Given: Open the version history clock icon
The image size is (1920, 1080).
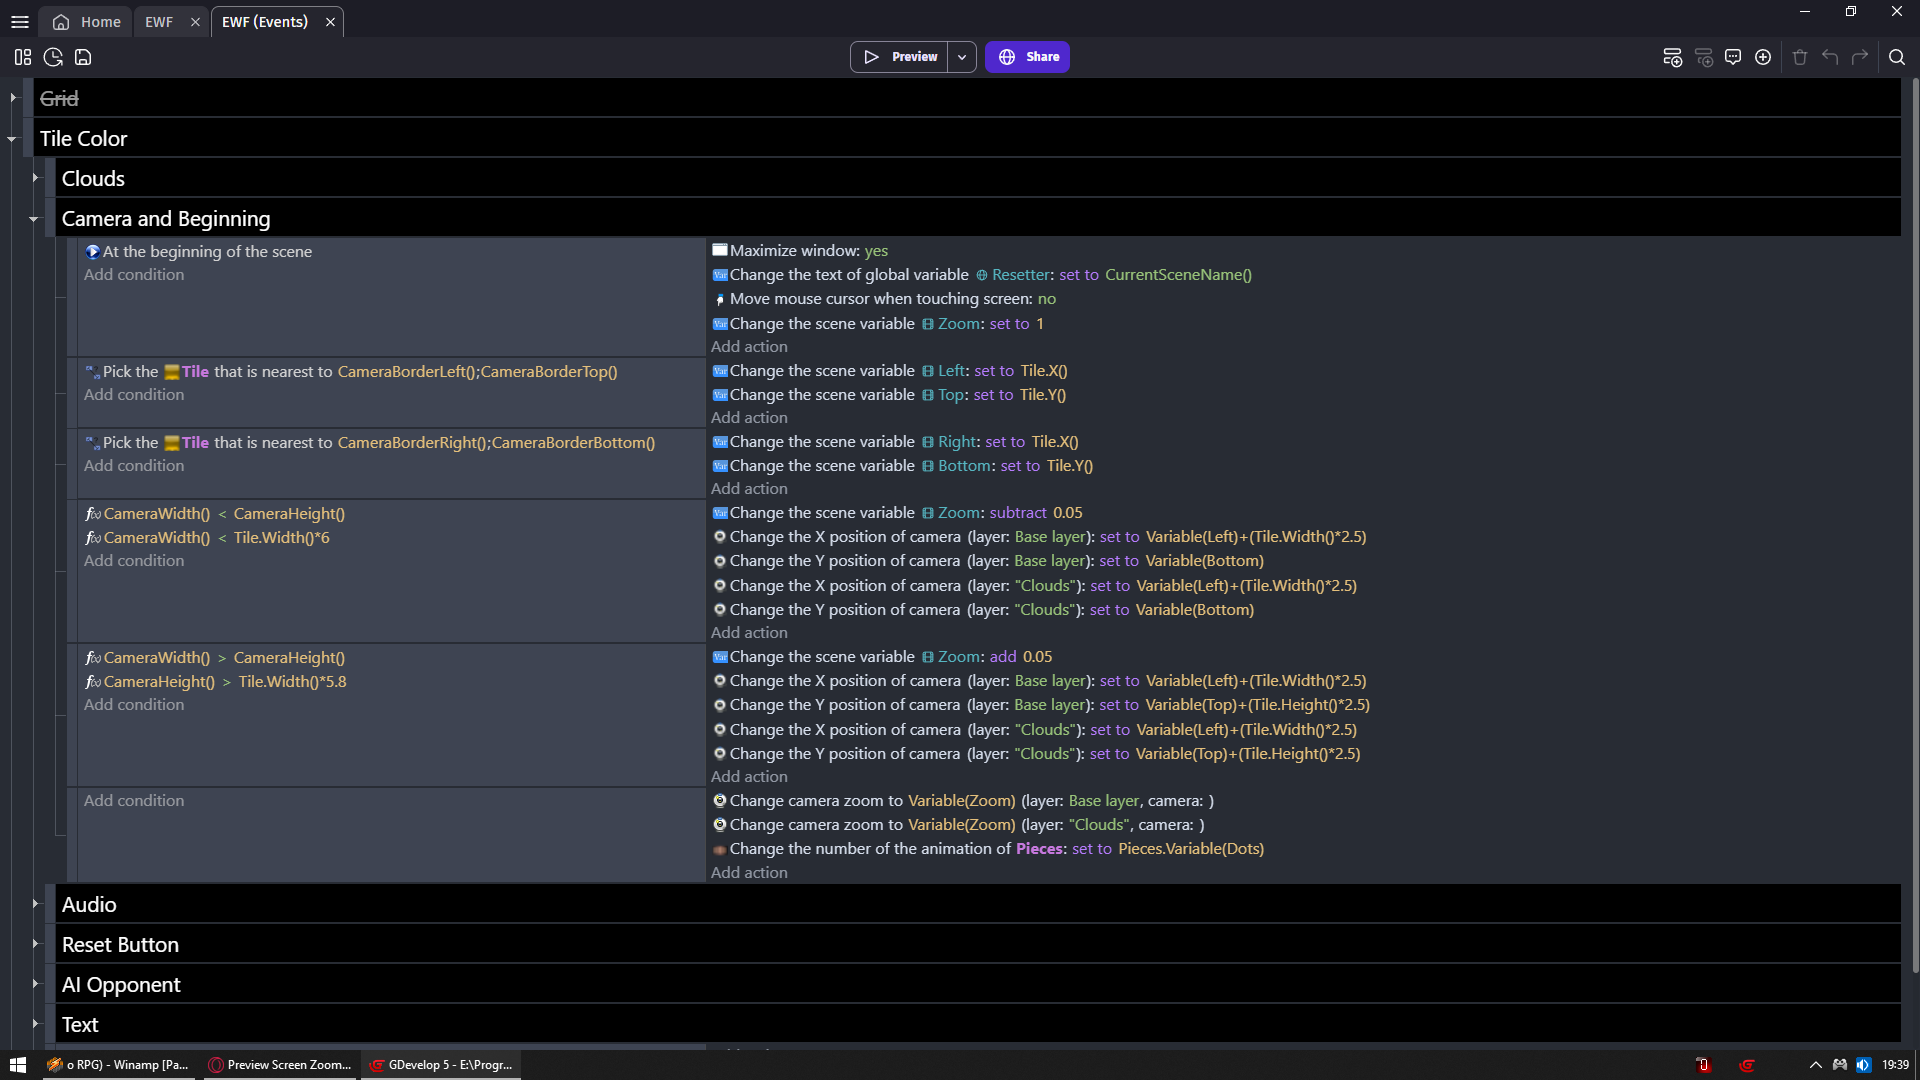Looking at the screenshot, I should pyautogui.click(x=53, y=57).
